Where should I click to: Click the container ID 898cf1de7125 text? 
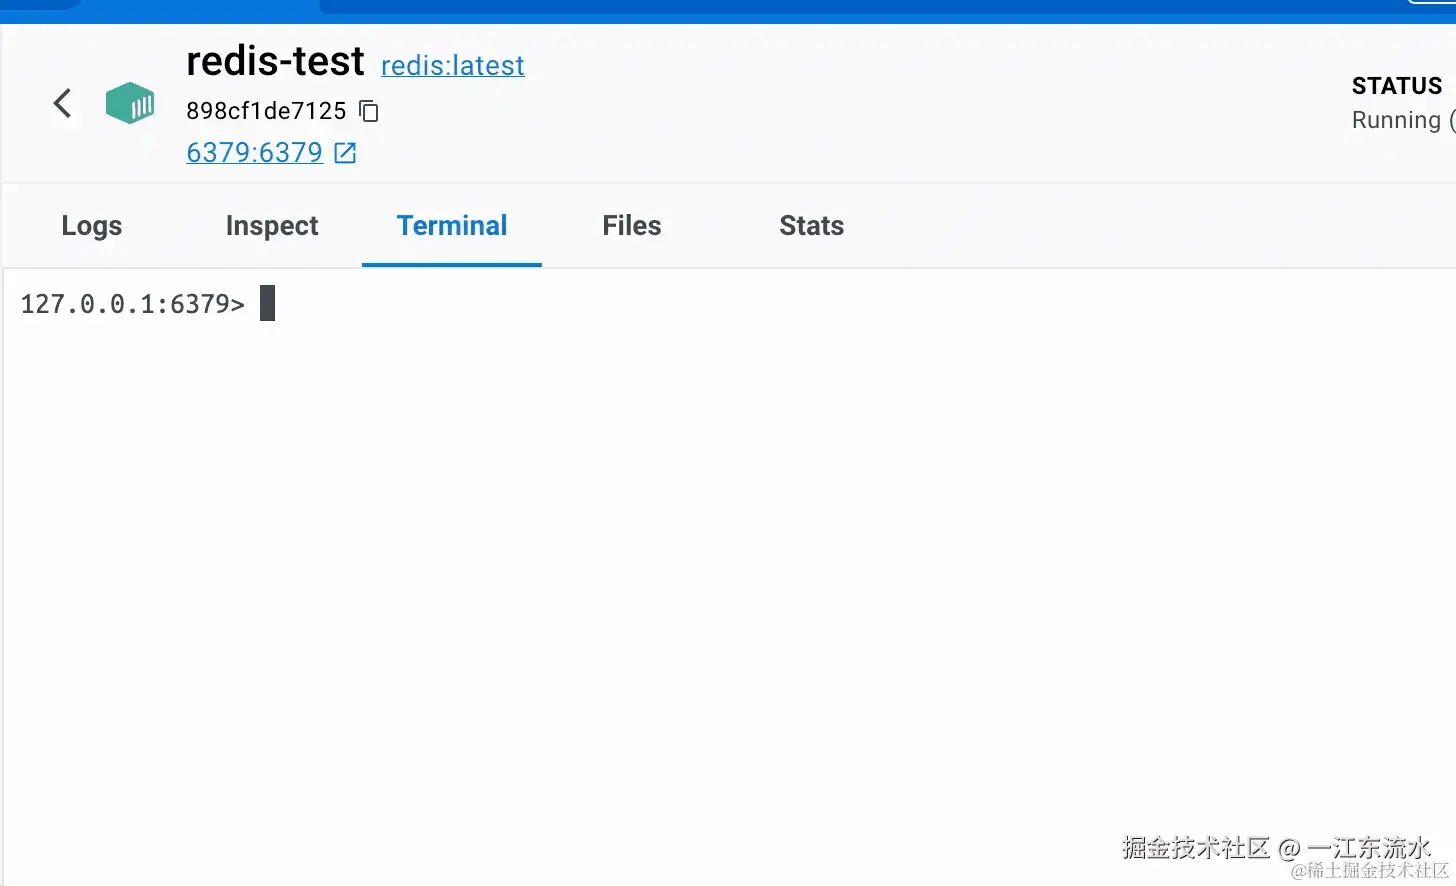pyautogui.click(x=266, y=111)
